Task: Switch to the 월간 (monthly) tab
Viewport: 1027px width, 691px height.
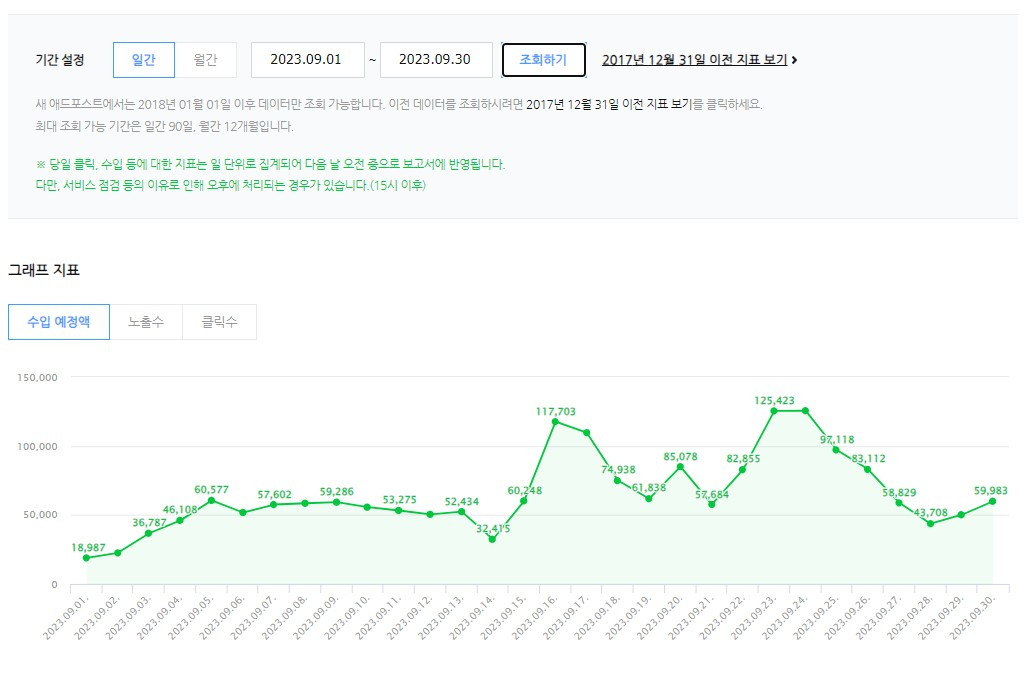Action: 206,59
